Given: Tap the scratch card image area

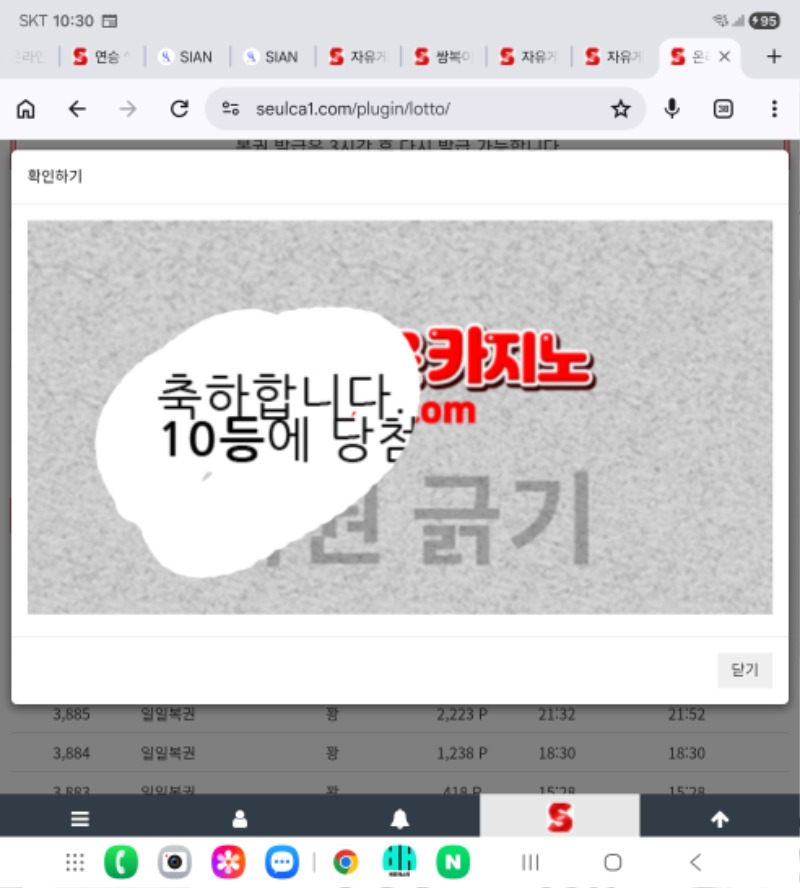Looking at the screenshot, I should (x=400, y=416).
